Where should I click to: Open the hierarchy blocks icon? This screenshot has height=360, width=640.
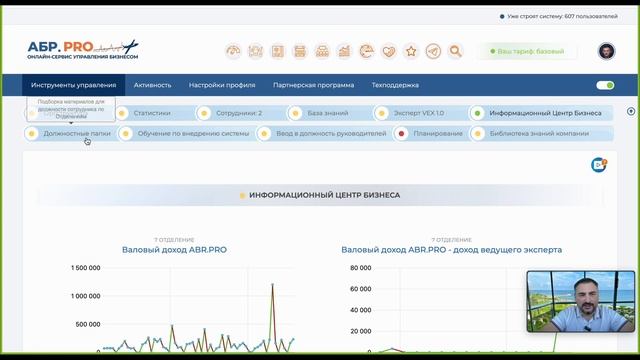tap(322, 51)
